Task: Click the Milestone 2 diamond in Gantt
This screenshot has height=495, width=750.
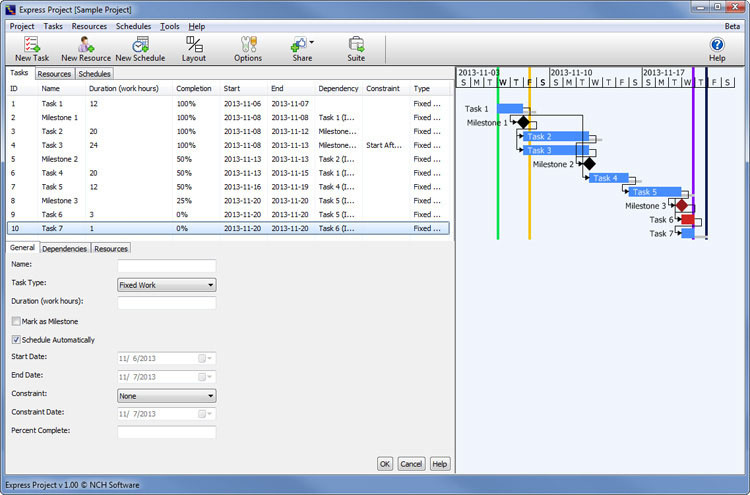Action: pyautogui.click(x=589, y=164)
